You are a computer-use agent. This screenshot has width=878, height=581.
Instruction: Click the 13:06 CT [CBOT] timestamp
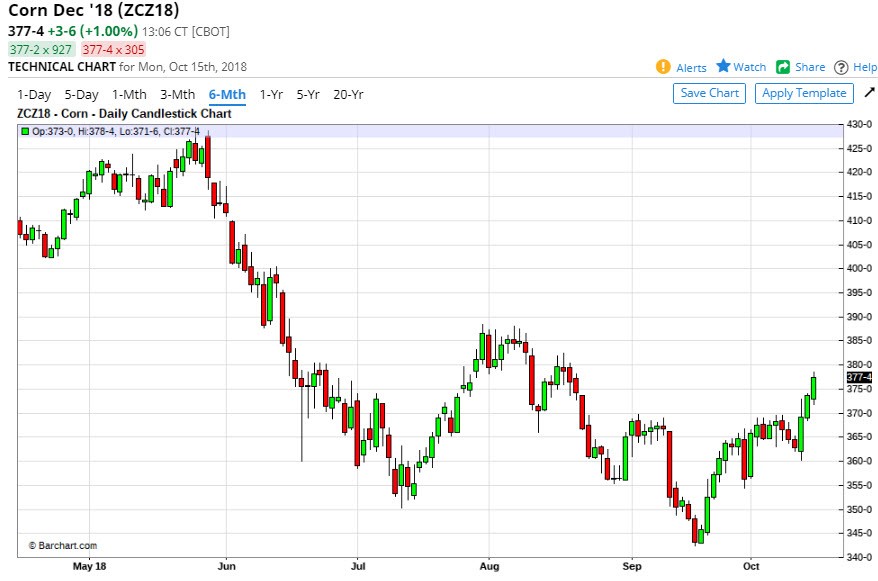point(185,32)
